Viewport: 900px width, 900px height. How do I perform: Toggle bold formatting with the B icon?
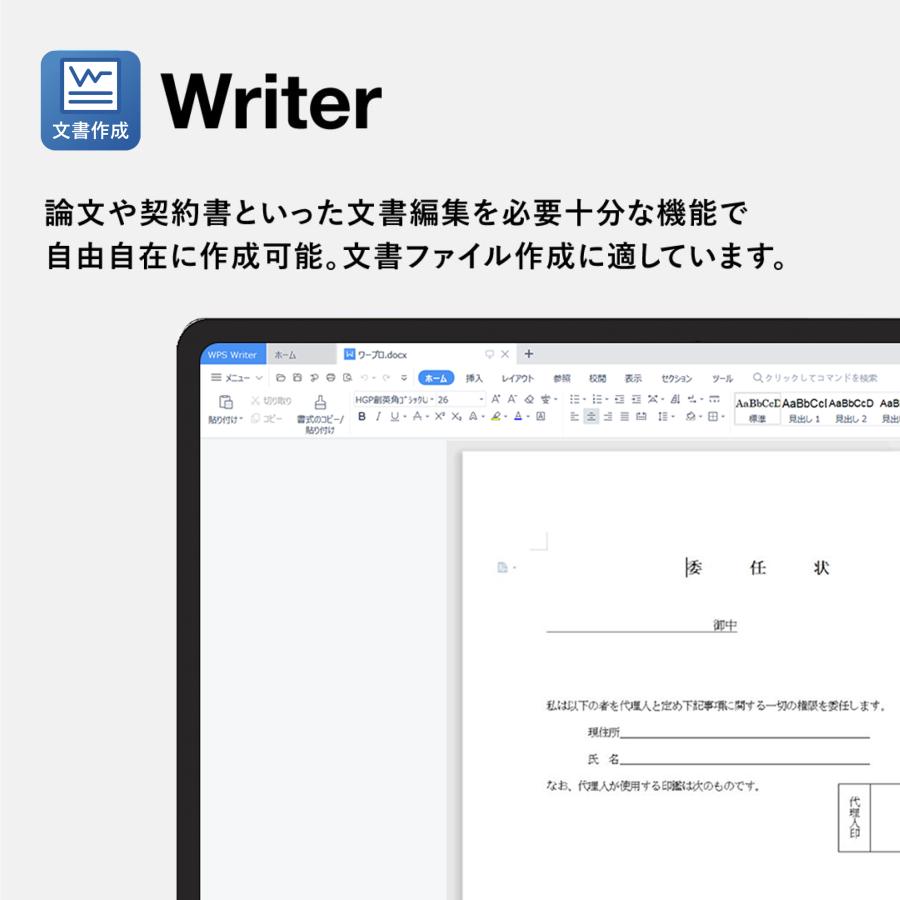tap(362, 417)
